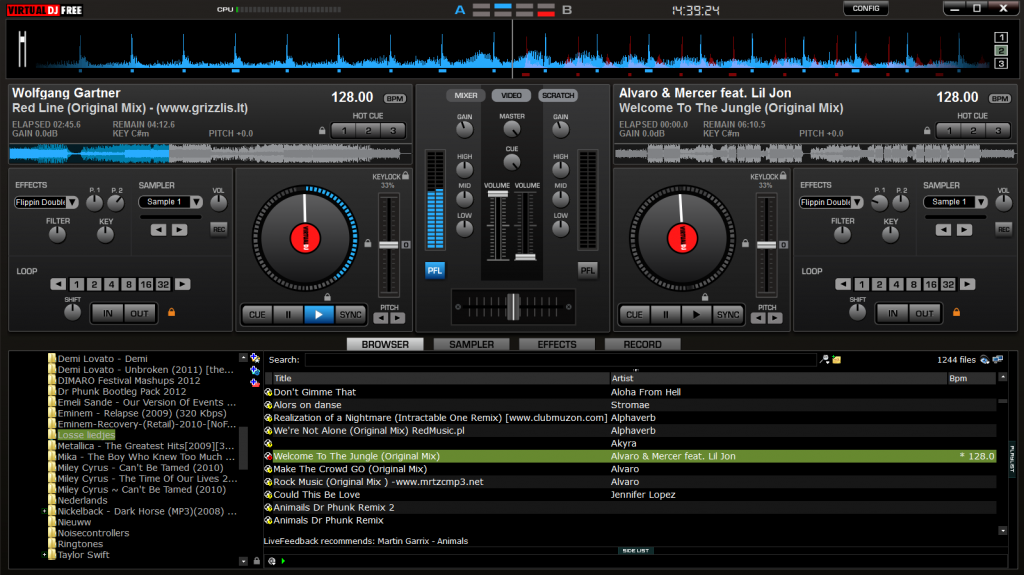Click left deck BPM tap button

point(394,99)
